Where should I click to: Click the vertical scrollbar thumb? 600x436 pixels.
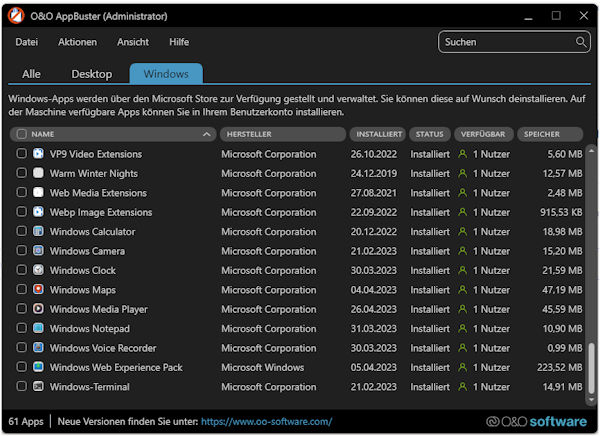591,368
